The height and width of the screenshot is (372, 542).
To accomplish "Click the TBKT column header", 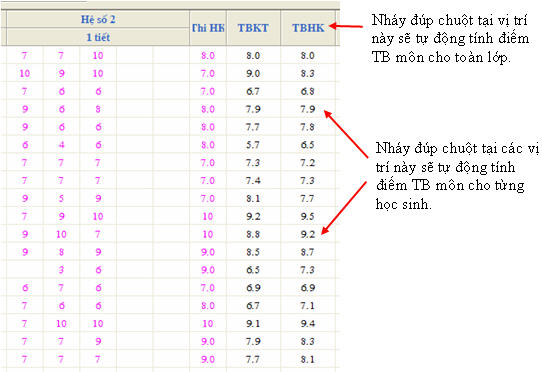I will pos(253,28).
